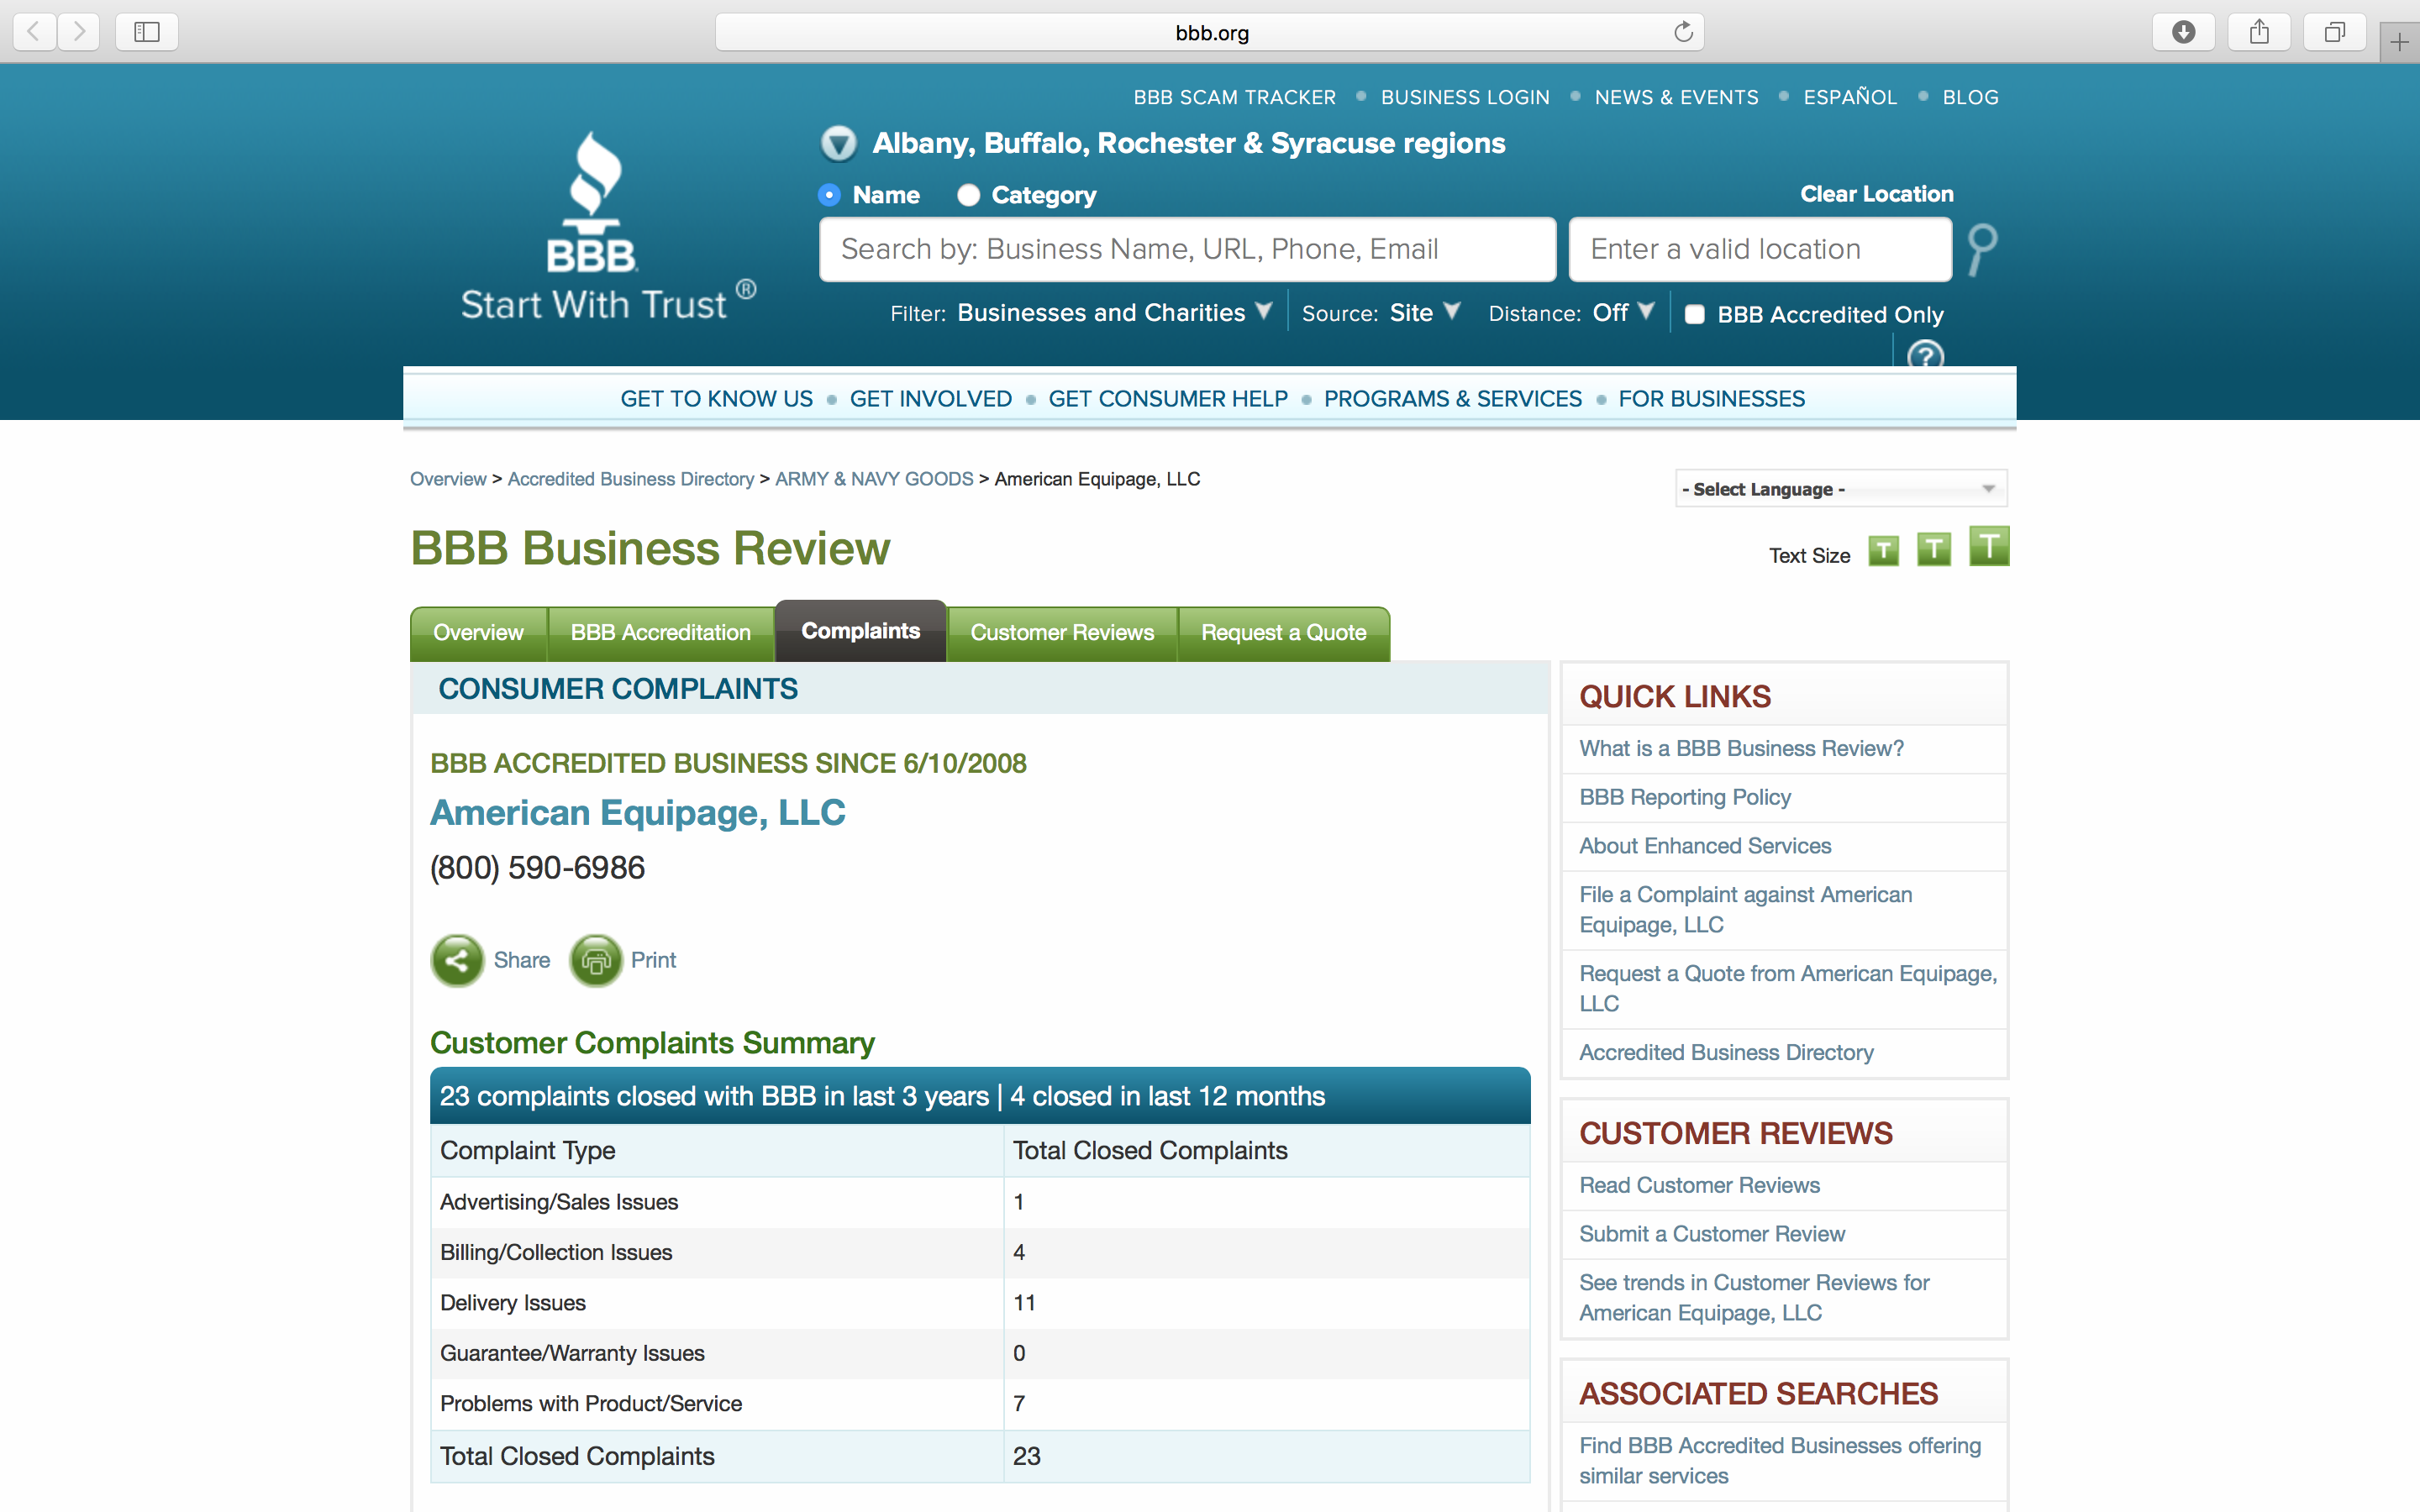
Task: Click the Submit a Customer Review link
Action: click(x=1712, y=1234)
